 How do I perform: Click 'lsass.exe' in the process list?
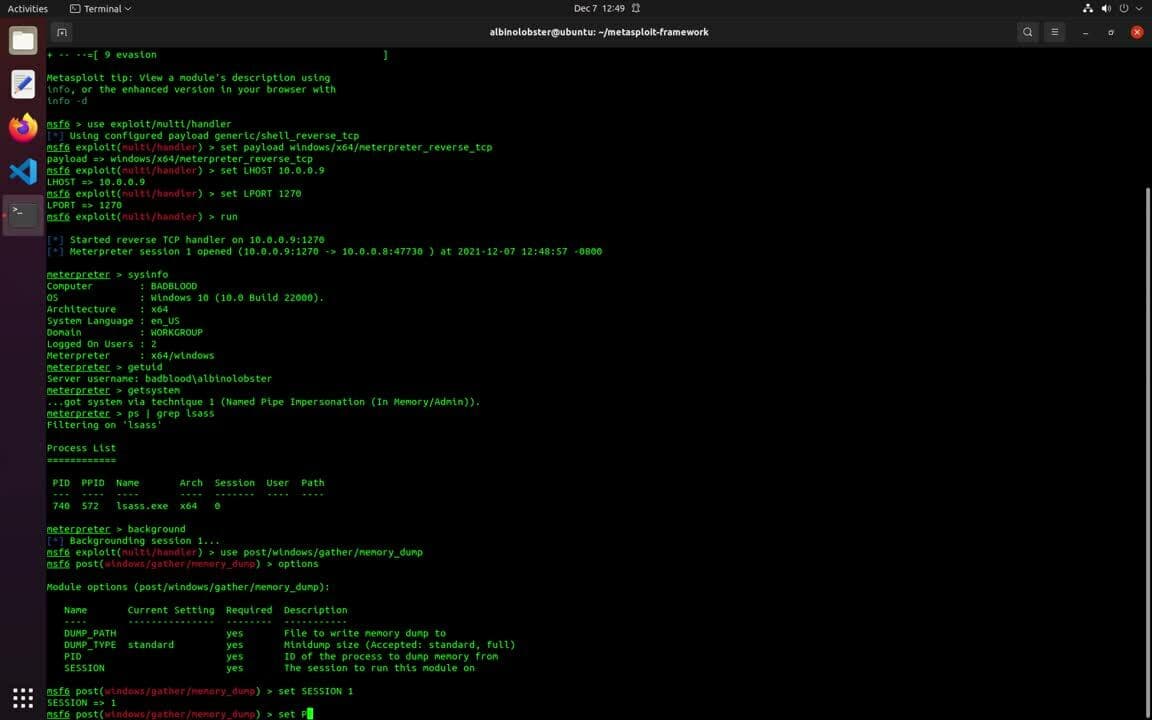tap(142, 506)
